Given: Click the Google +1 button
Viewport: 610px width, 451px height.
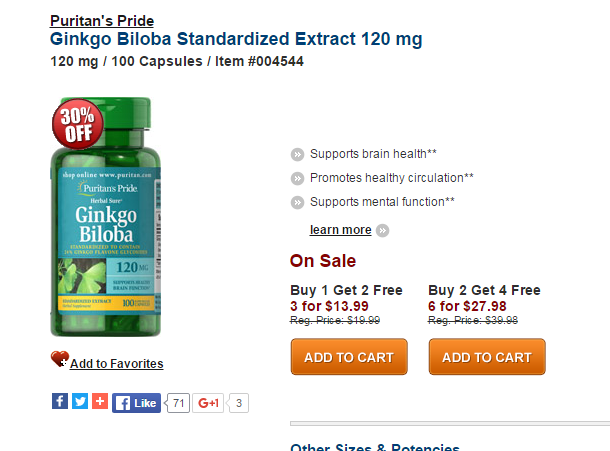Looking at the screenshot, I should pyautogui.click(x=208, y=403).
